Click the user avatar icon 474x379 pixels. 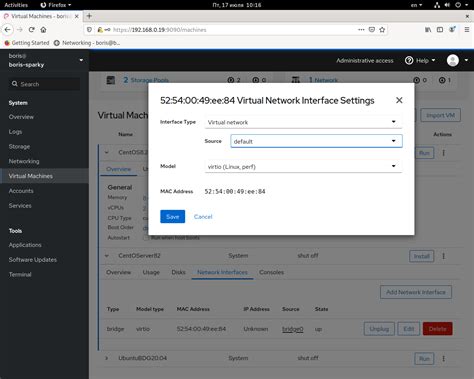click(453, 60)
